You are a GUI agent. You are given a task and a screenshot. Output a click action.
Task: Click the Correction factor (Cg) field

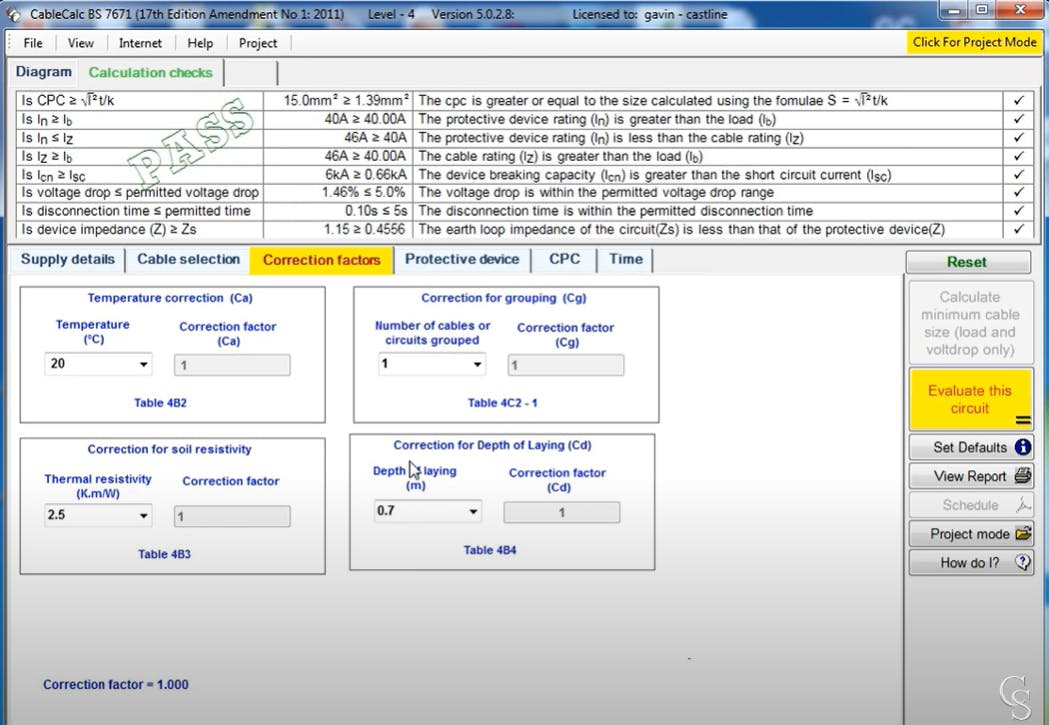coord(566,365)
